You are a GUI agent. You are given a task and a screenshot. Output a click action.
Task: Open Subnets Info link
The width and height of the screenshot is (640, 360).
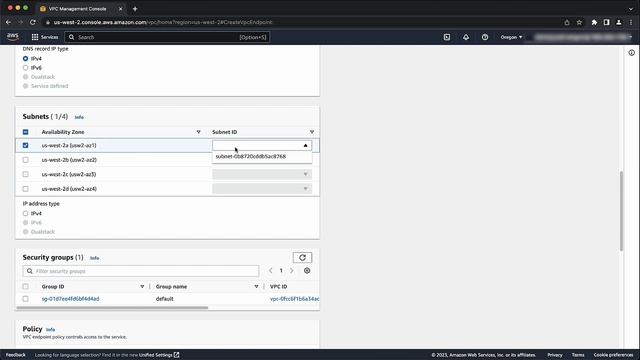tap(79, 117)
